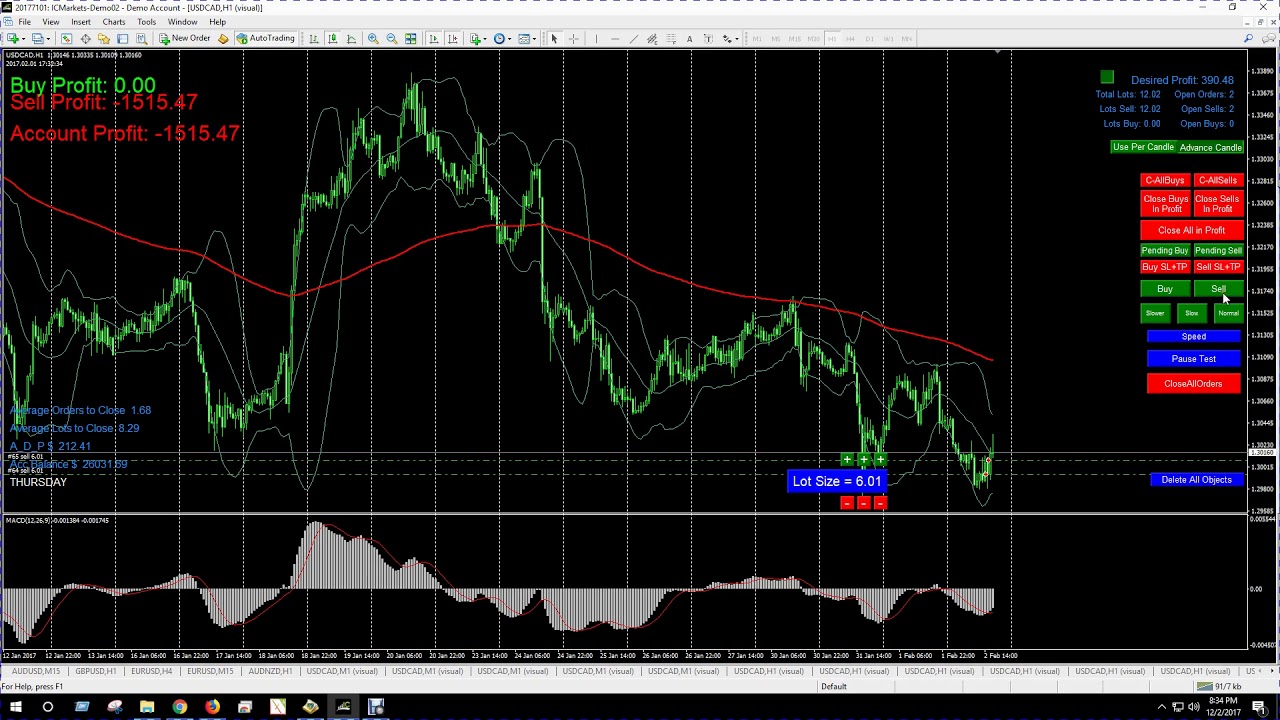Toggle Advance Candle mode
Viewport: 1280px width, 720px height.
click(x=1210, y=147)
